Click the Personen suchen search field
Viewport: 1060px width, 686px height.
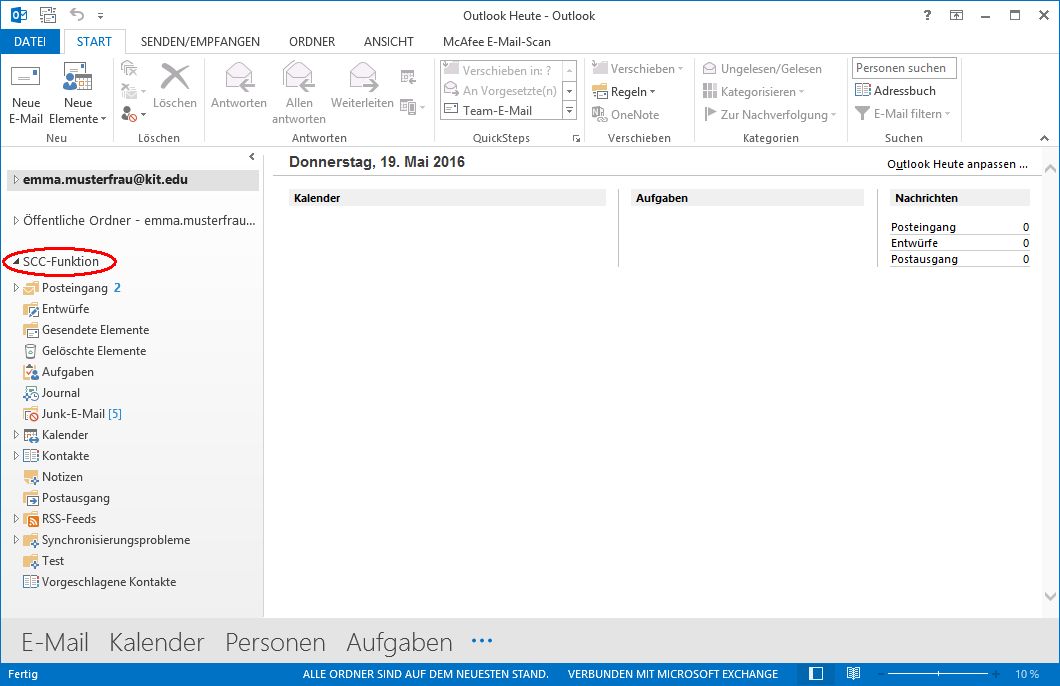pos(904,68)
